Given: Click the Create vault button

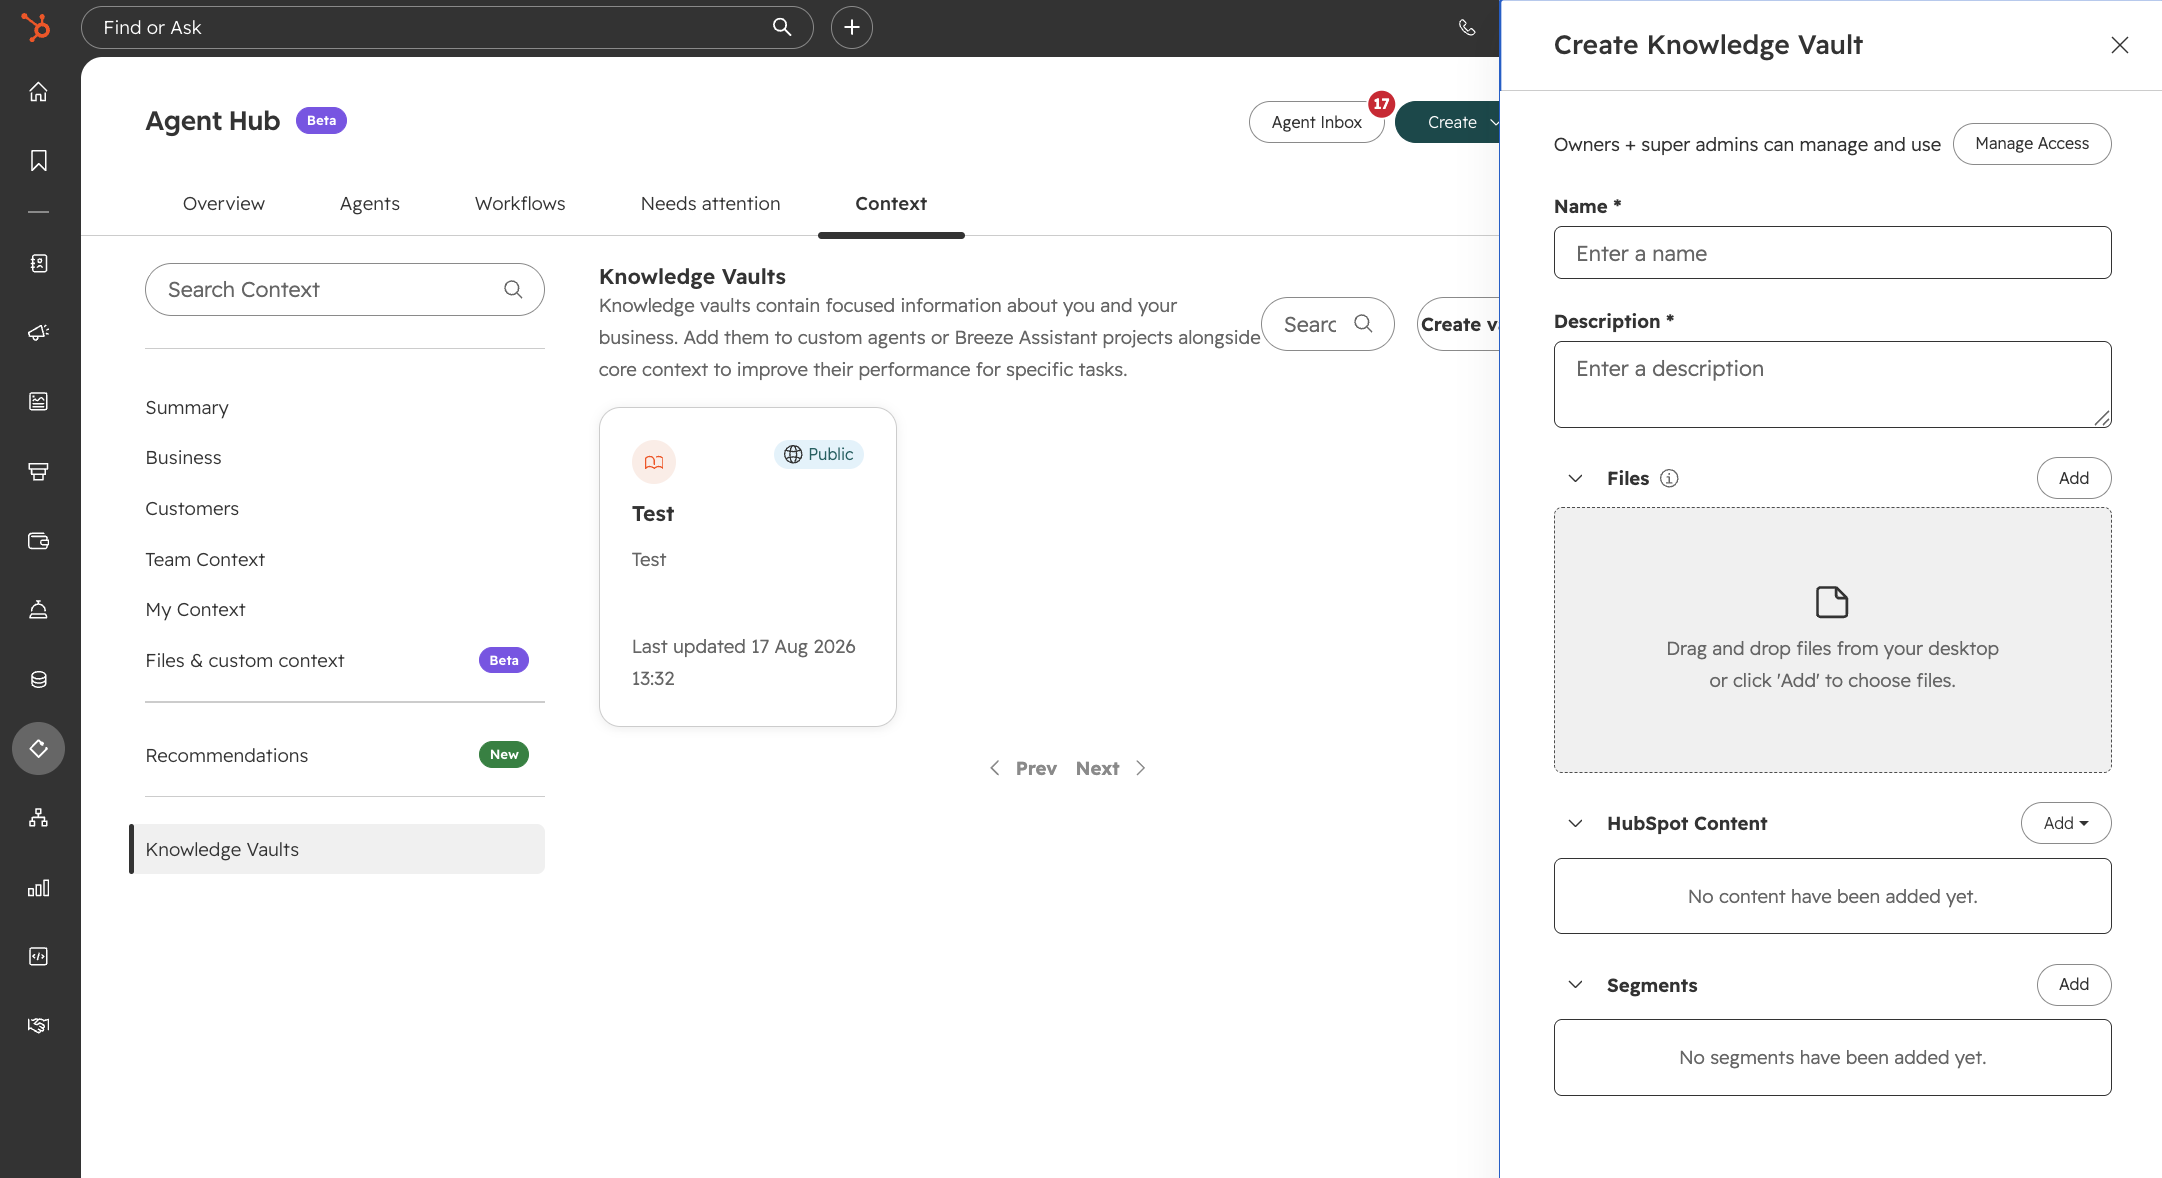Looking at the screenshot, I should click(x=1459, y=324).
